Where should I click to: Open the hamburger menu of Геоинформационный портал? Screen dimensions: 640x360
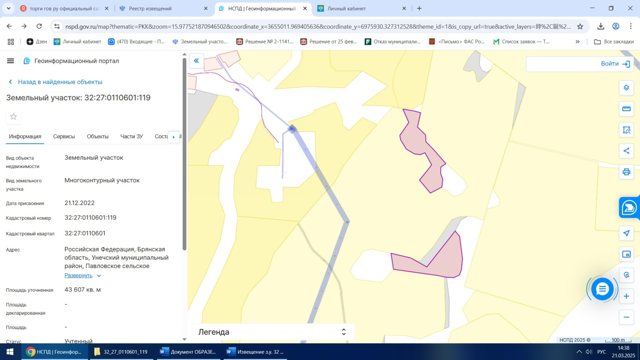11,61
